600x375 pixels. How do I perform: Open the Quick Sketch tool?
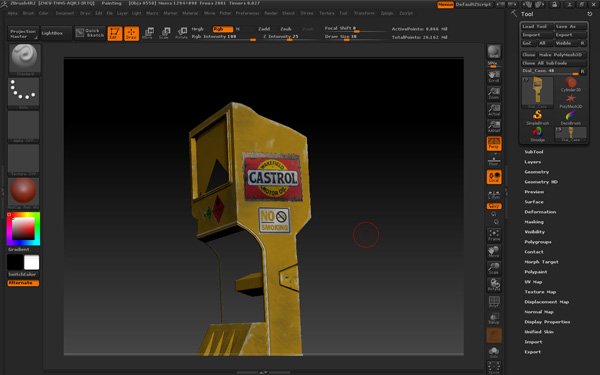90,33
